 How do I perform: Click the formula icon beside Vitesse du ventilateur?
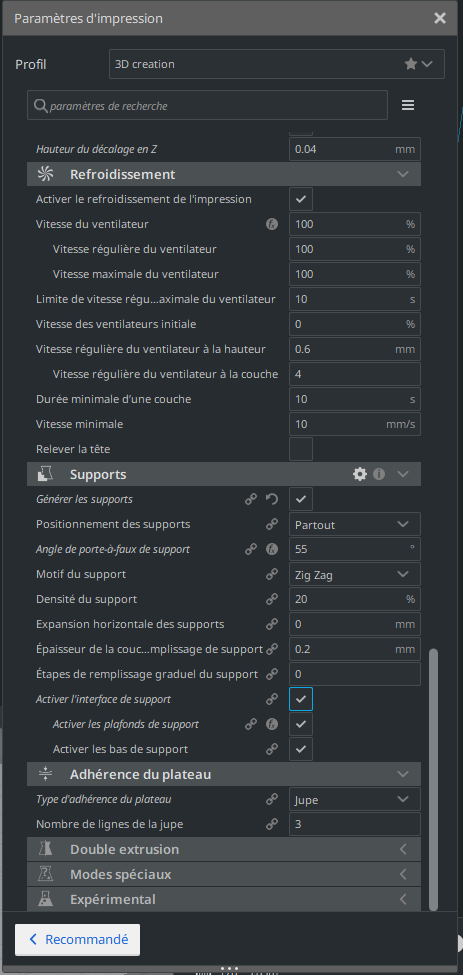click(x=272, y=224)
